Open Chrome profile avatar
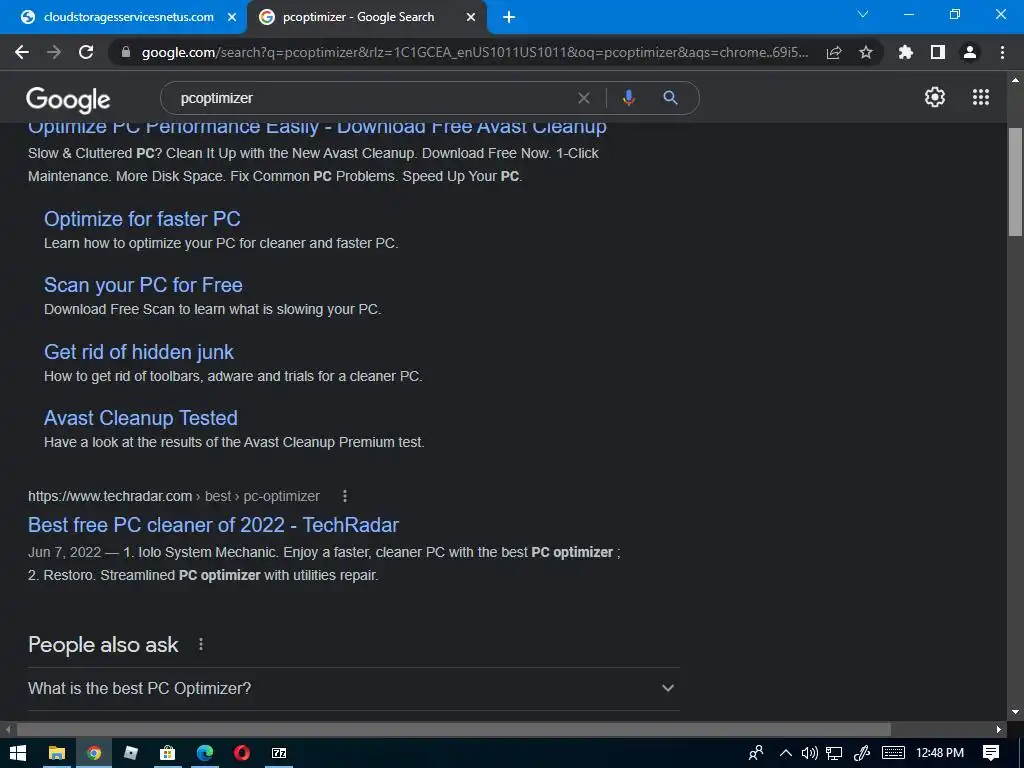Image resolution: width=1024 pixels, height=768 pixels. [970, 52]
